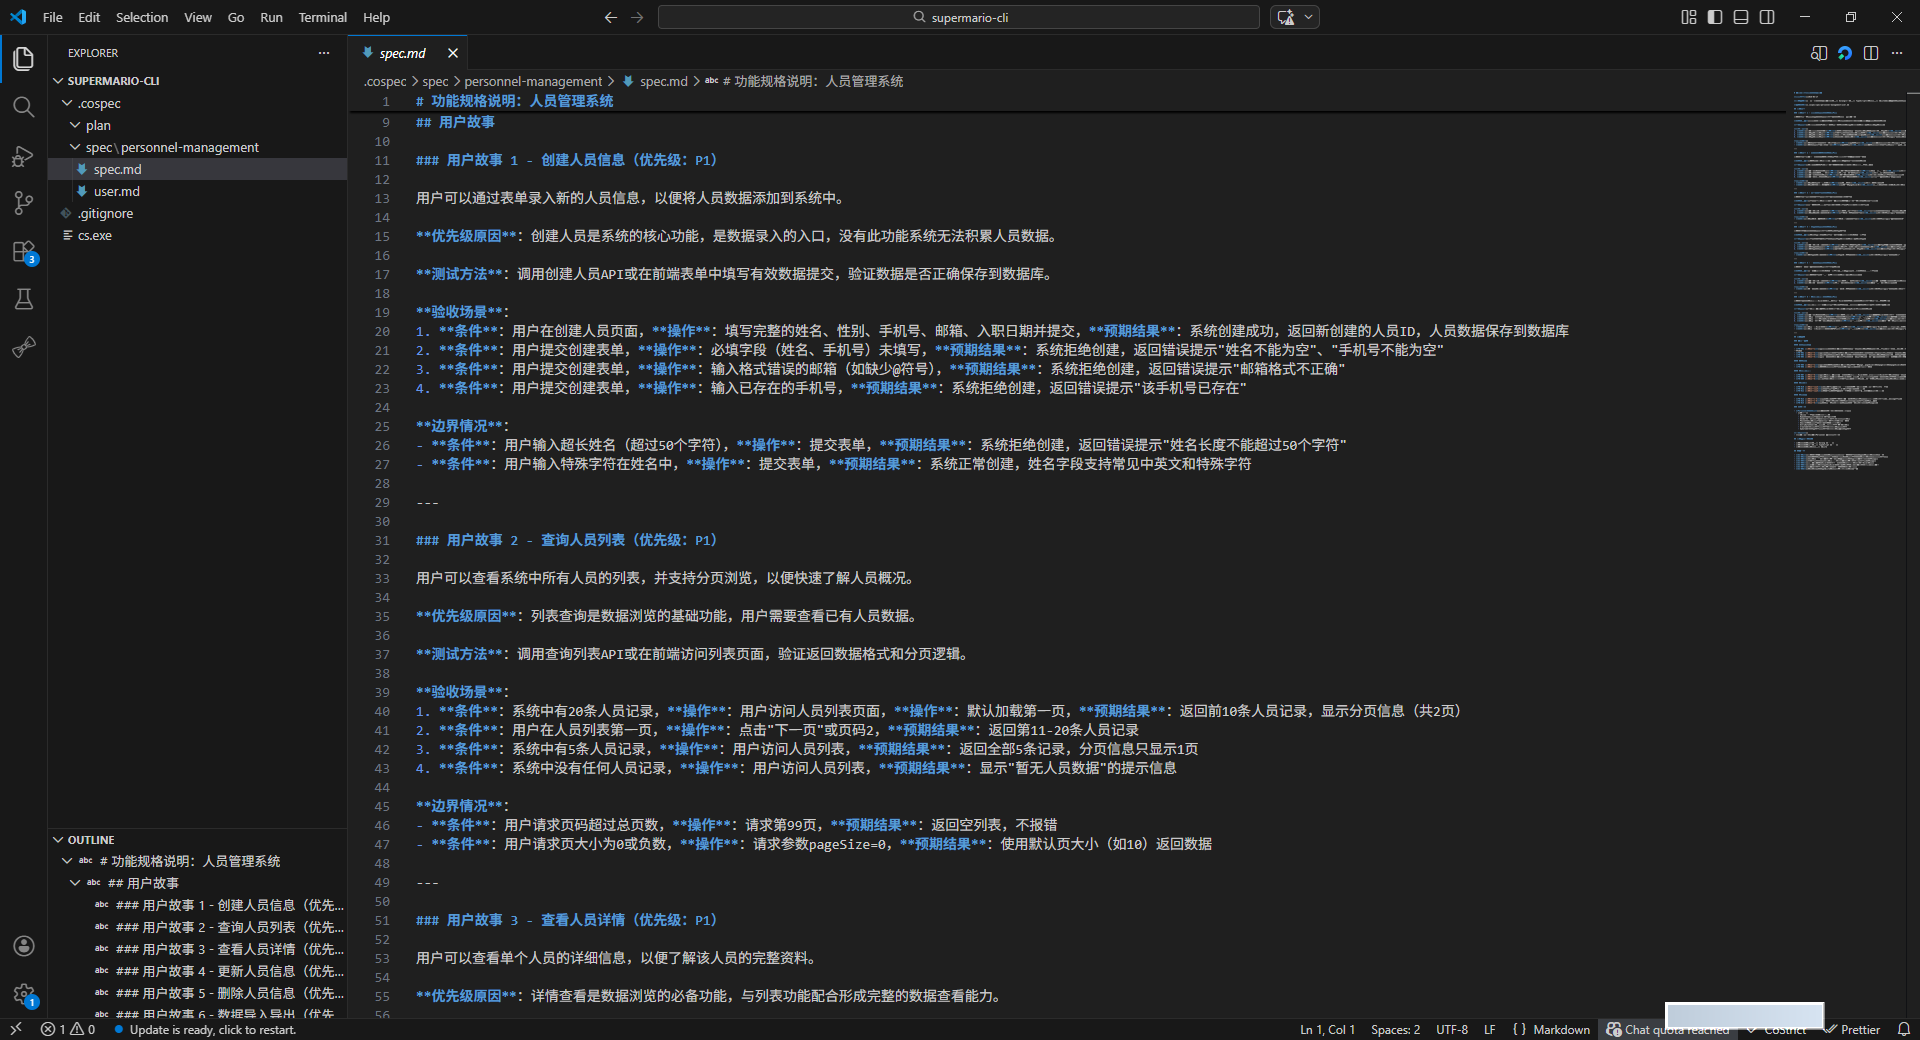Toggle the primary side bar visibility
The height and width of the screenshot is (1040, 1920).
coord(1715,17)
